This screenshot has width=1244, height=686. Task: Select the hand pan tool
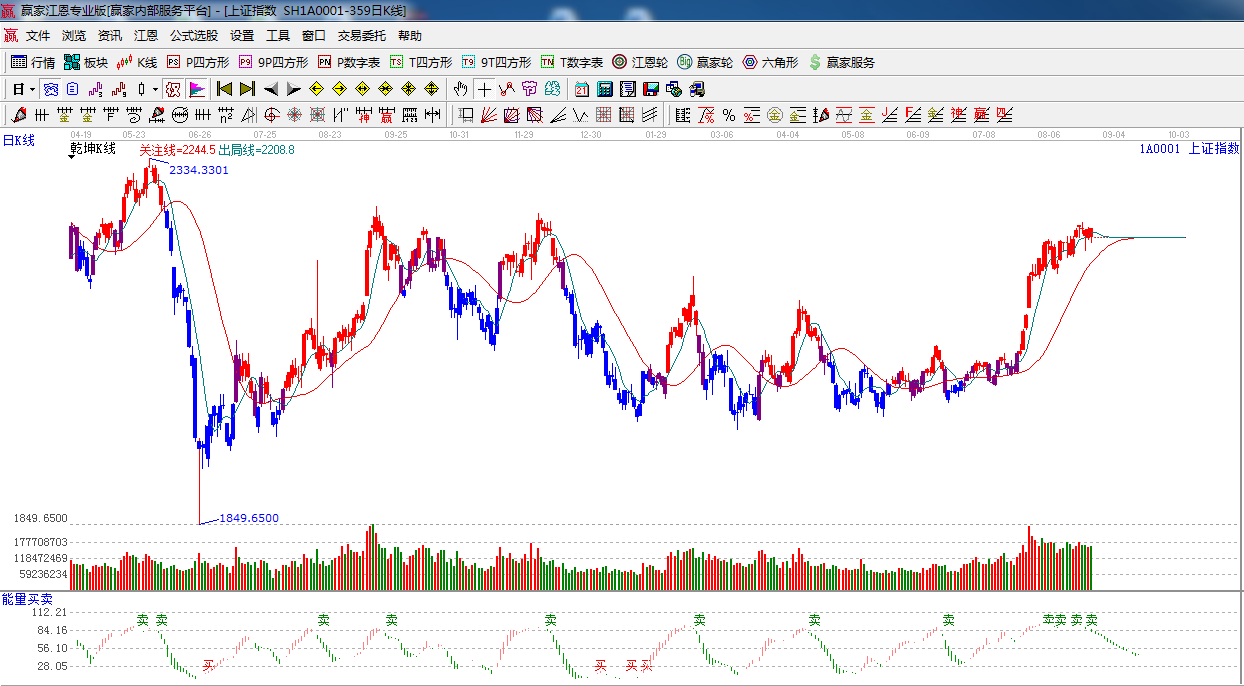[460, 89]
